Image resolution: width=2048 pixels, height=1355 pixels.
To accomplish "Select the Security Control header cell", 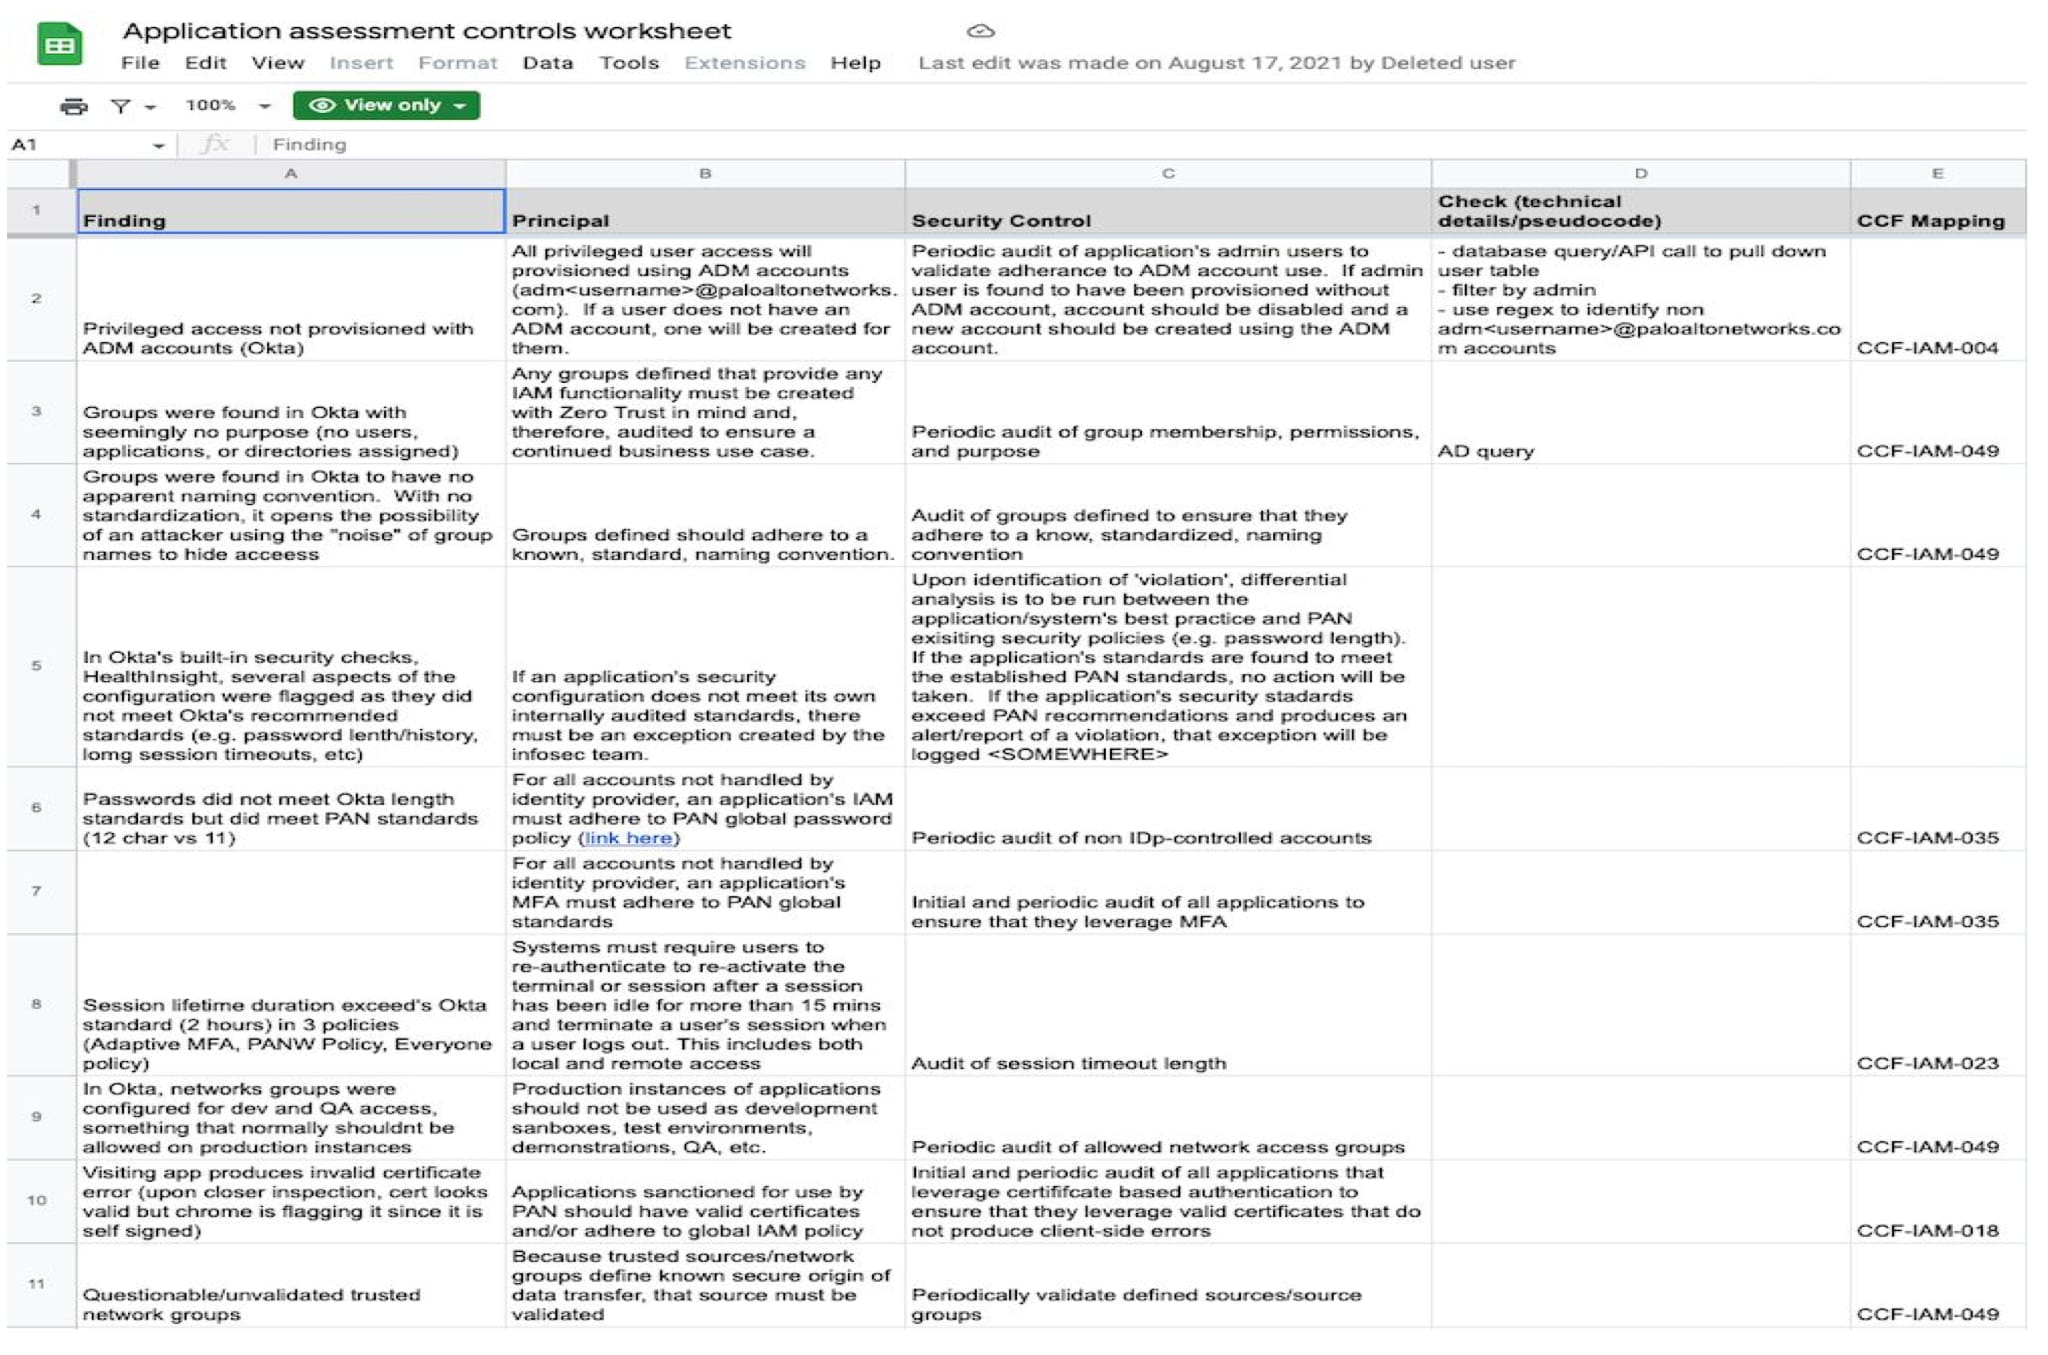I will pyautogui.click(x=1168, y=211).
